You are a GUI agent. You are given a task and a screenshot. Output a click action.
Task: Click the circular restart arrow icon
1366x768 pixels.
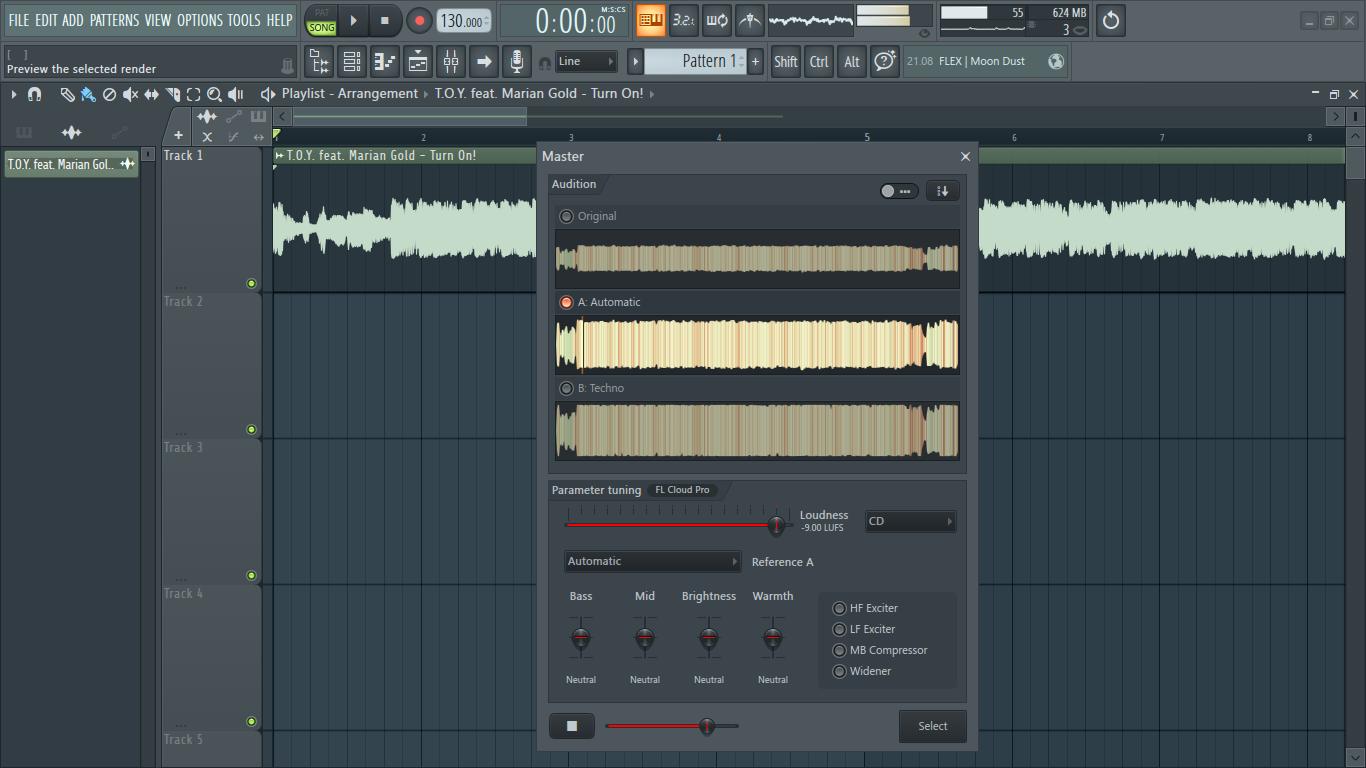[x=1110, y=20]
